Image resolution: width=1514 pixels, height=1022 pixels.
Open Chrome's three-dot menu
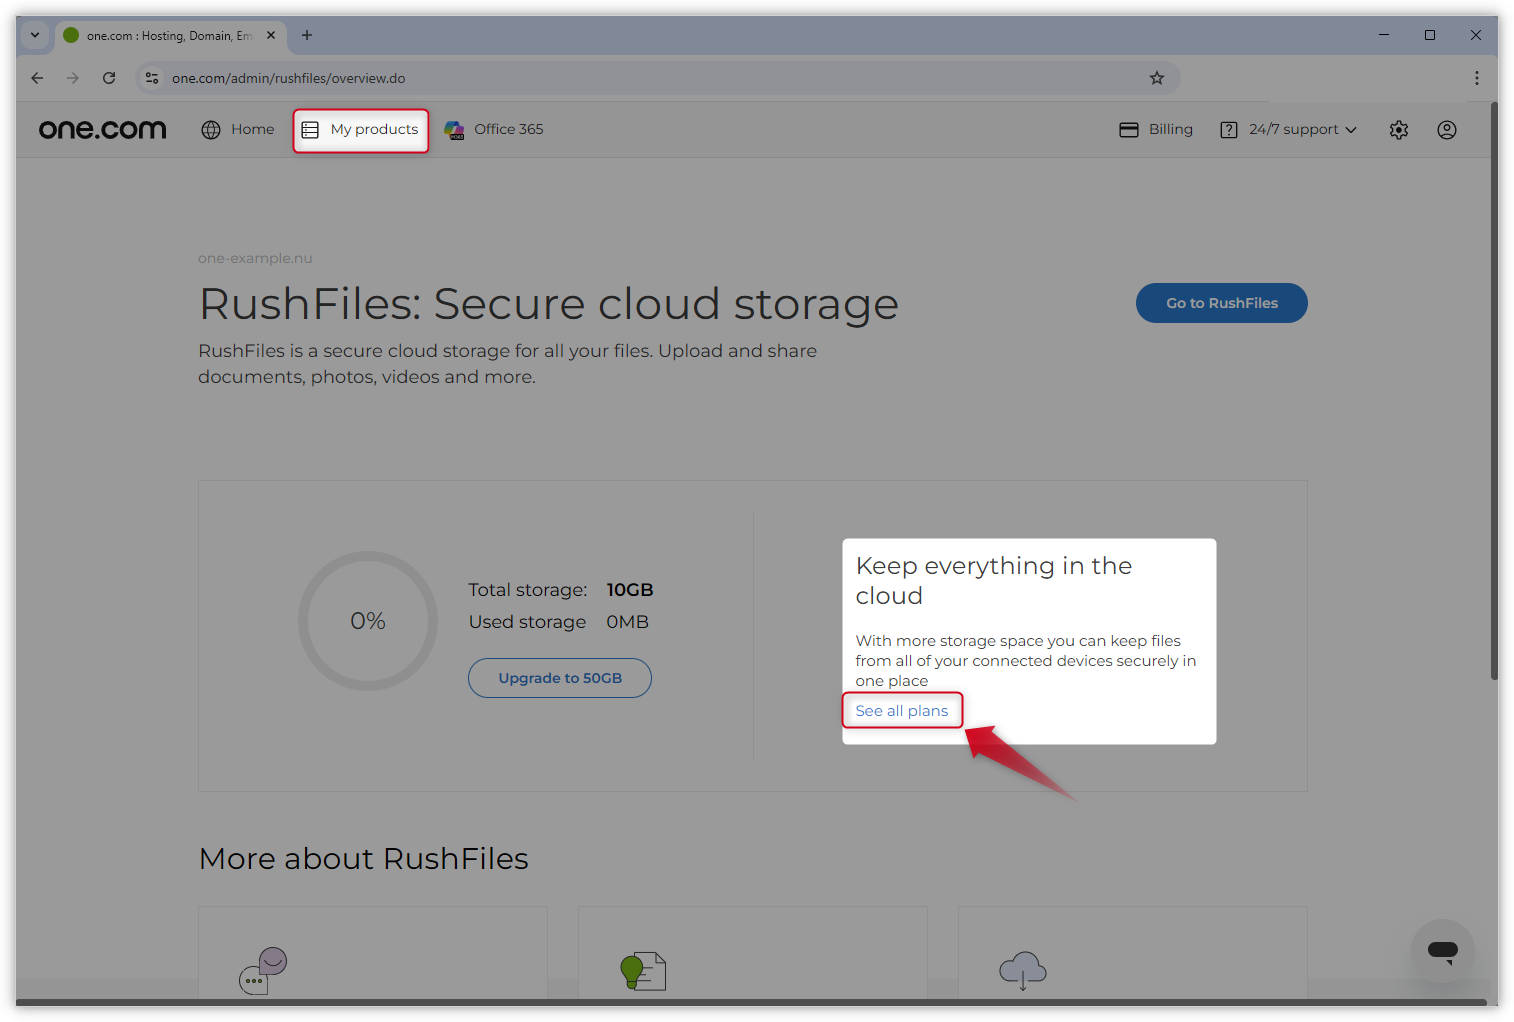point(1476,78)
